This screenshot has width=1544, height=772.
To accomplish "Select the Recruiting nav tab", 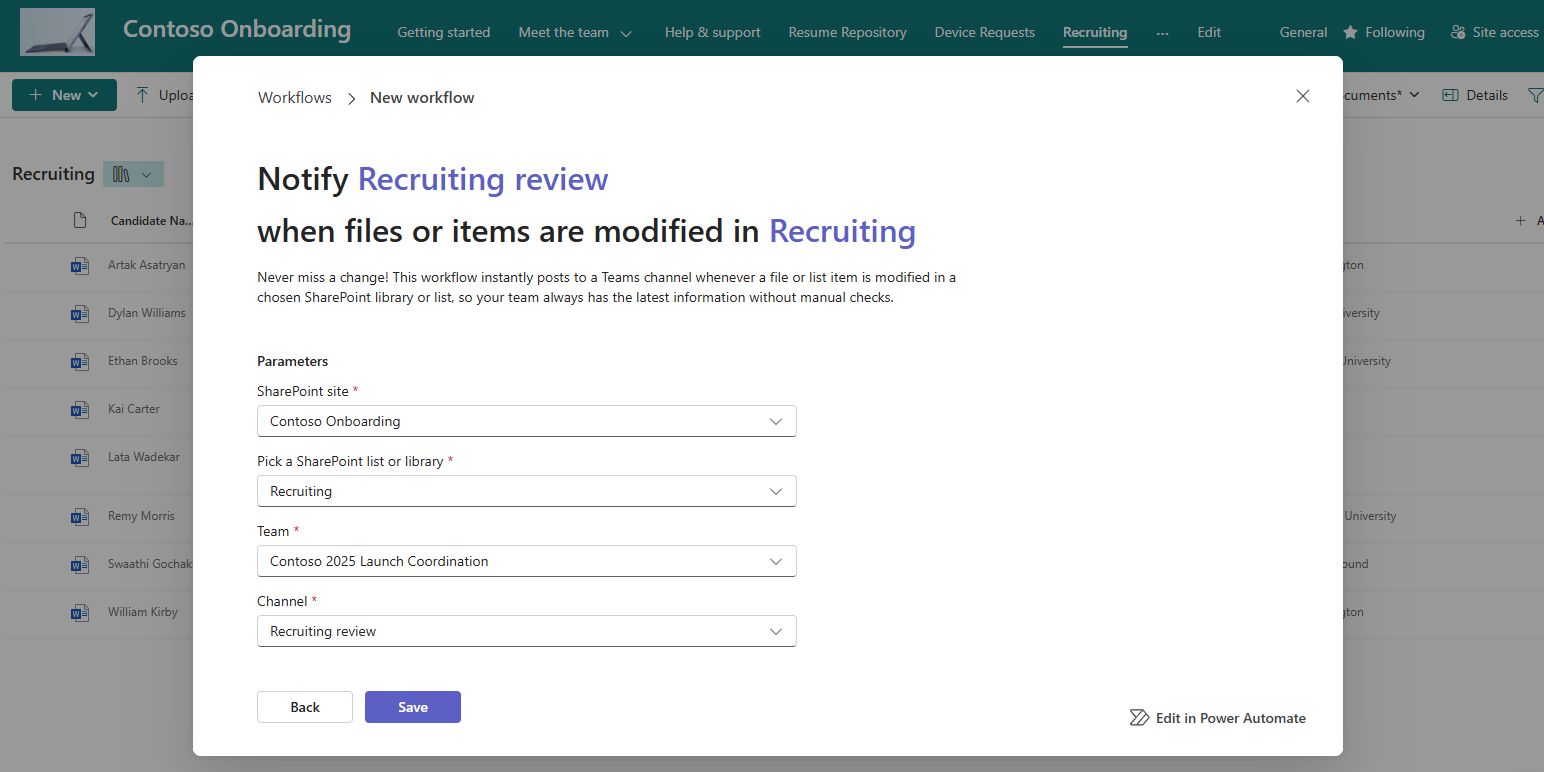I will pos(1095,32).
